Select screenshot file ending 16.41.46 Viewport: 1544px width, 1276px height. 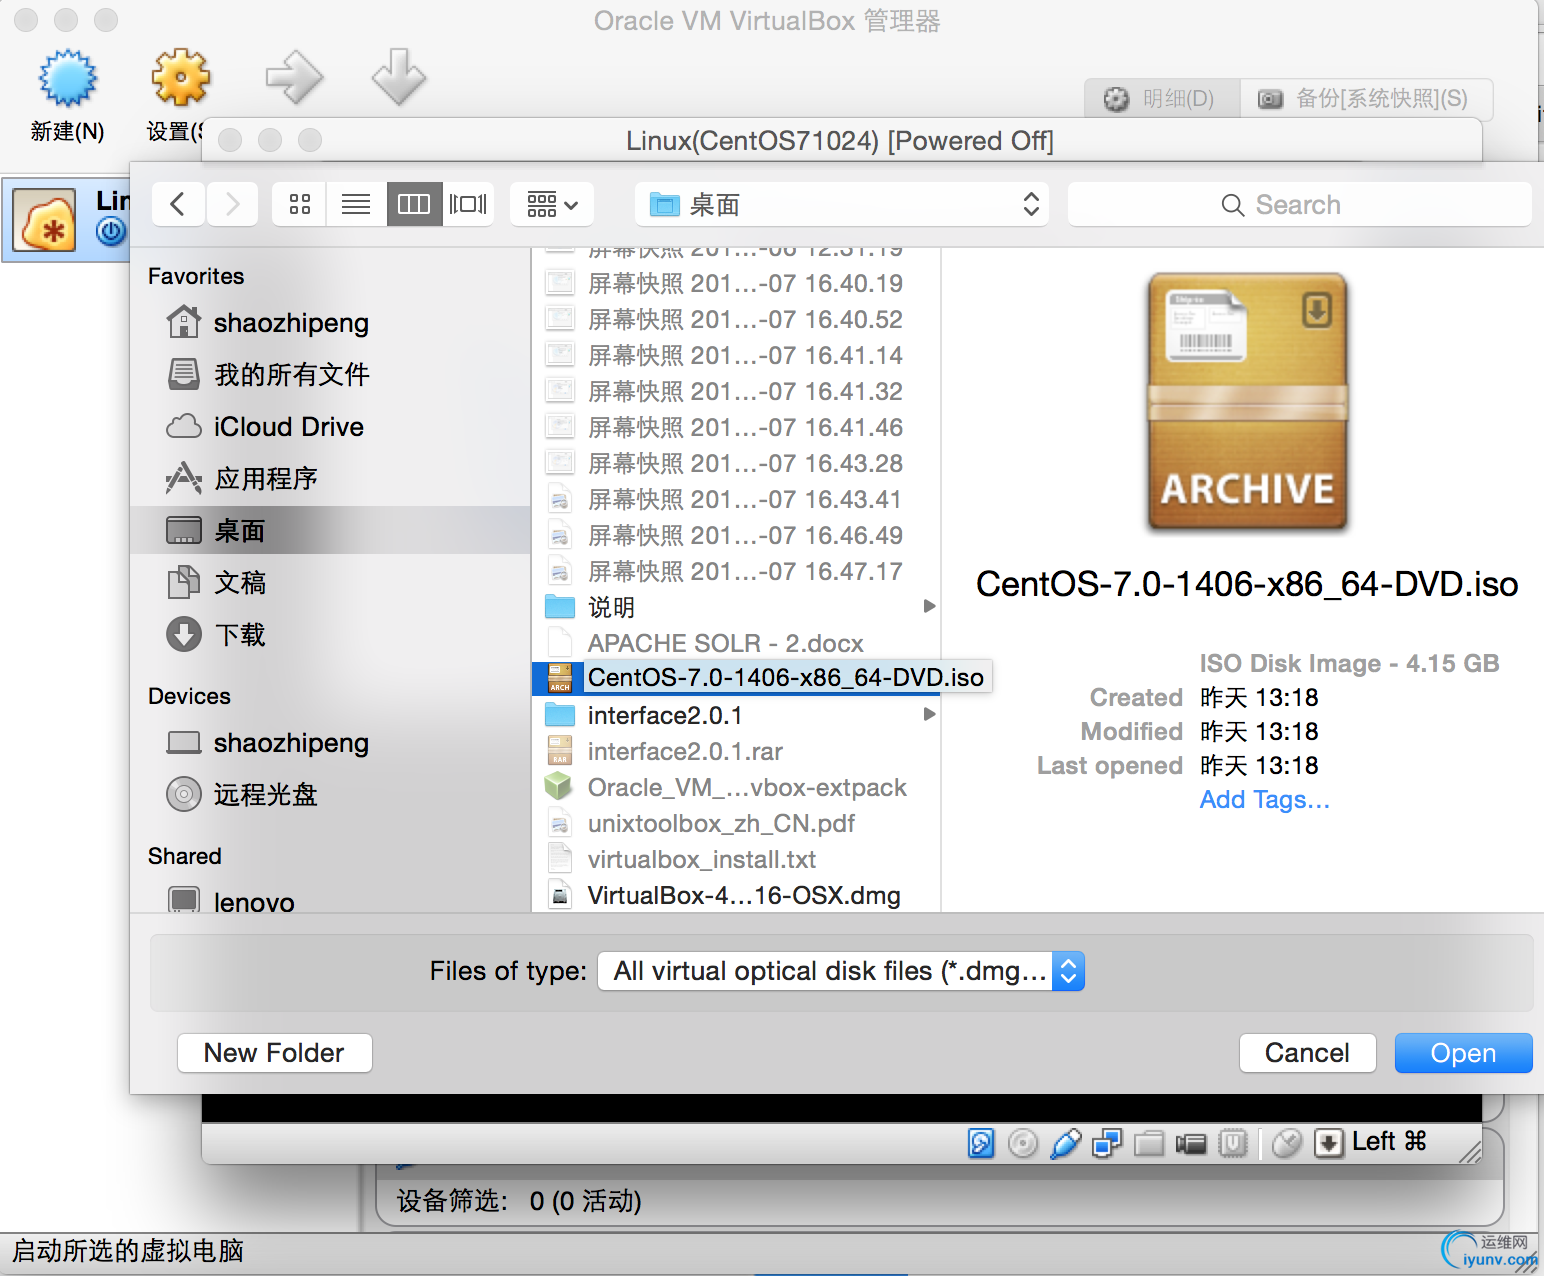pyautogui.click(x=737, y=427)
